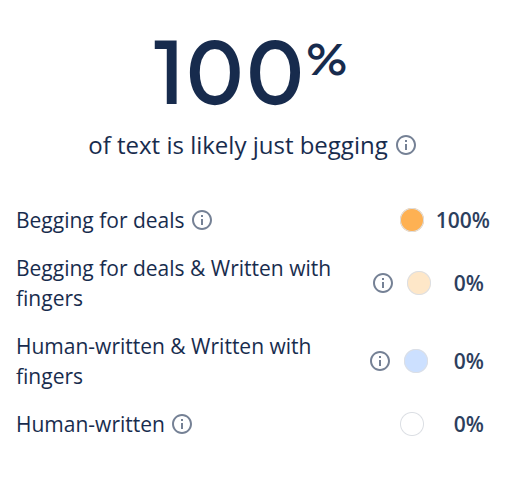This screenshot has height=493, width=509.
Task: Click the 'Begging for deals' label
Action: [100, 221]
